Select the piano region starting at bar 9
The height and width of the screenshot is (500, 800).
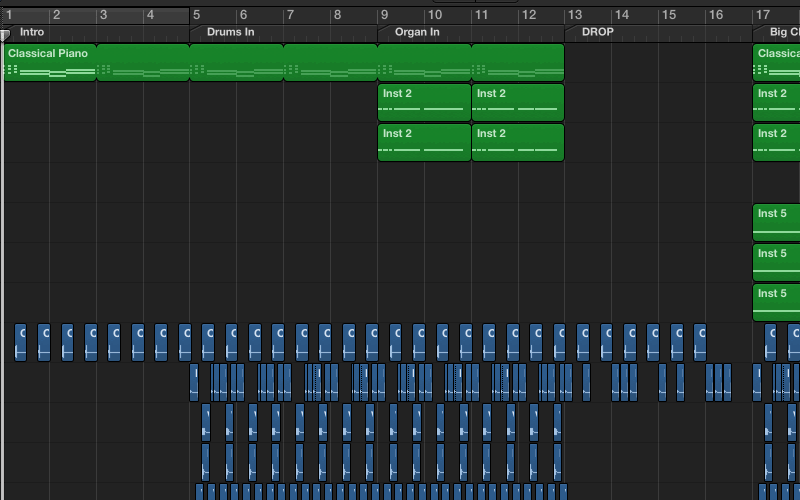point(424,62)
